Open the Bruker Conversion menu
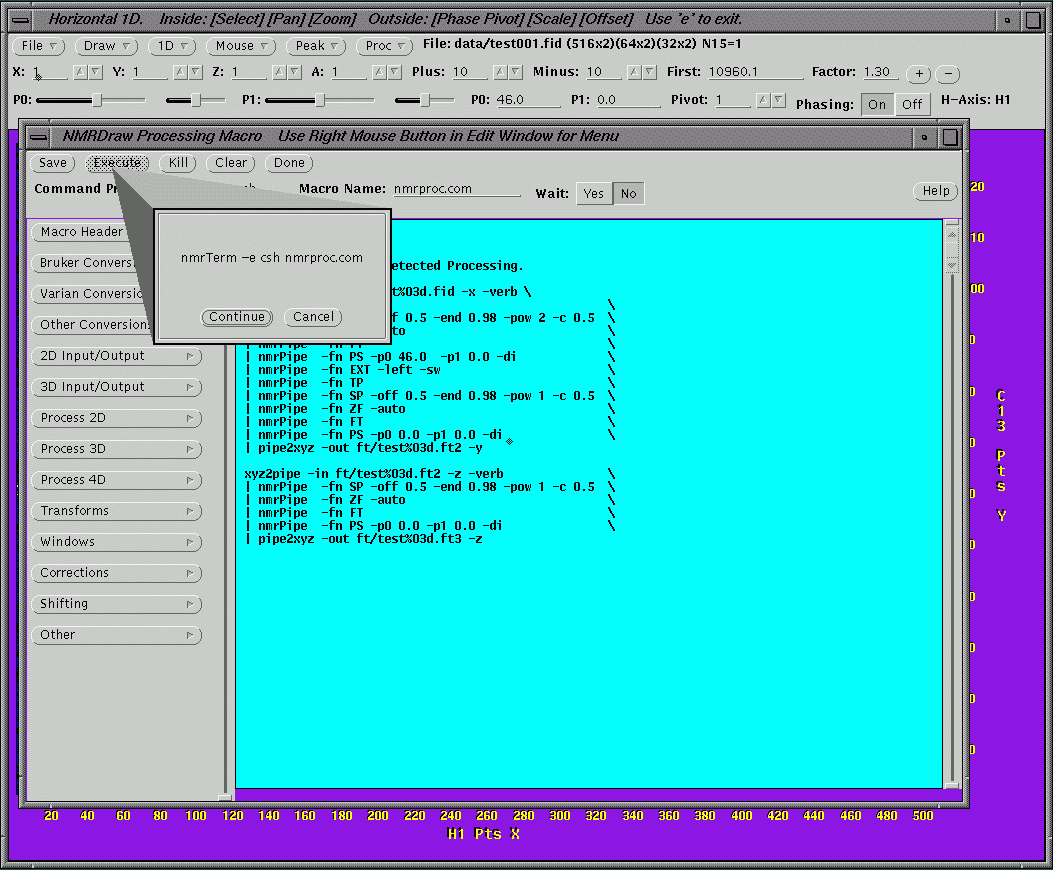Screen dimensions: 1053x870 85,263
